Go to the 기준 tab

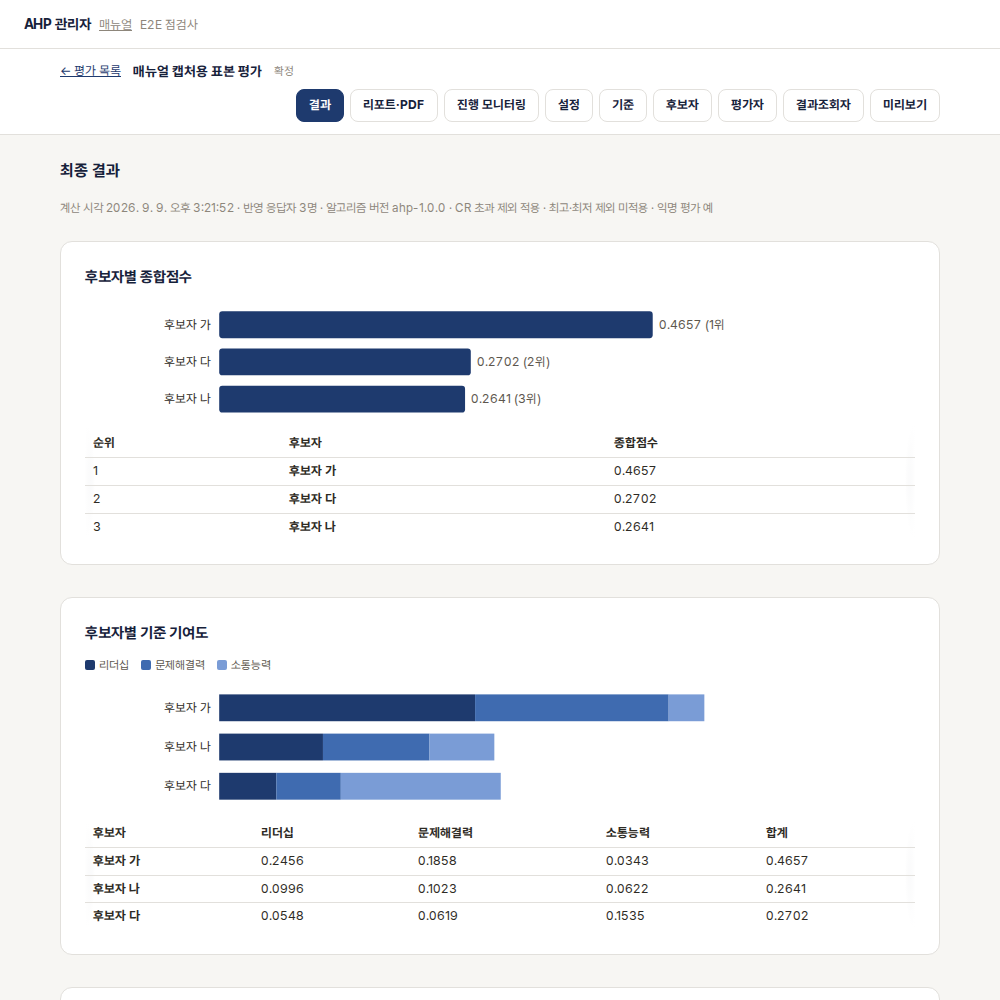(x=623, y=105)
